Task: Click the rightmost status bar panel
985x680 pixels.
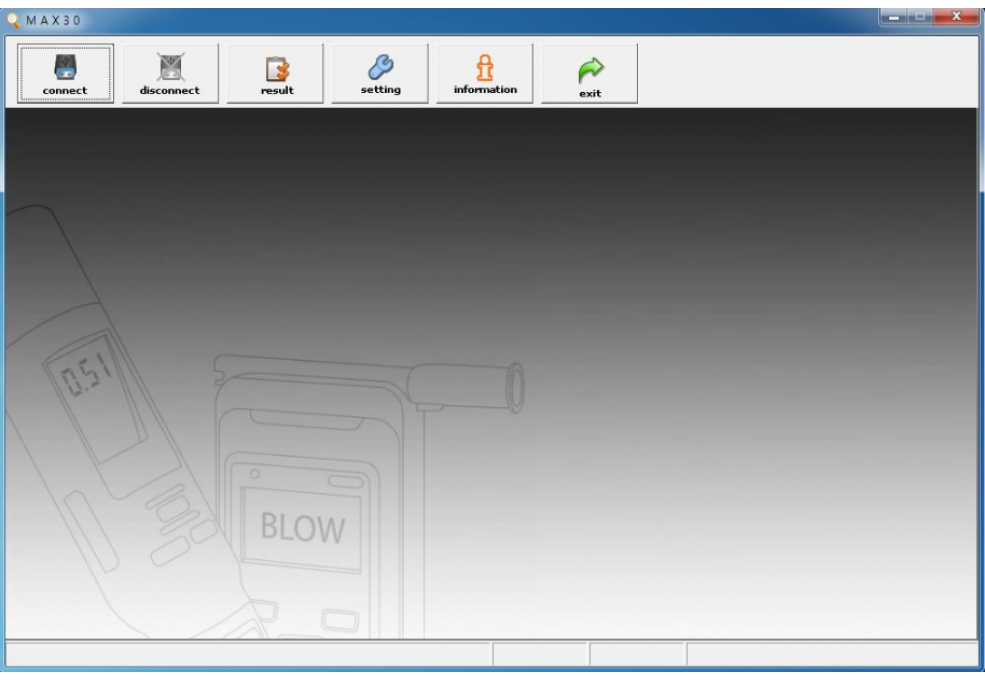Action: pyautogui.click(x=831, y=654)
